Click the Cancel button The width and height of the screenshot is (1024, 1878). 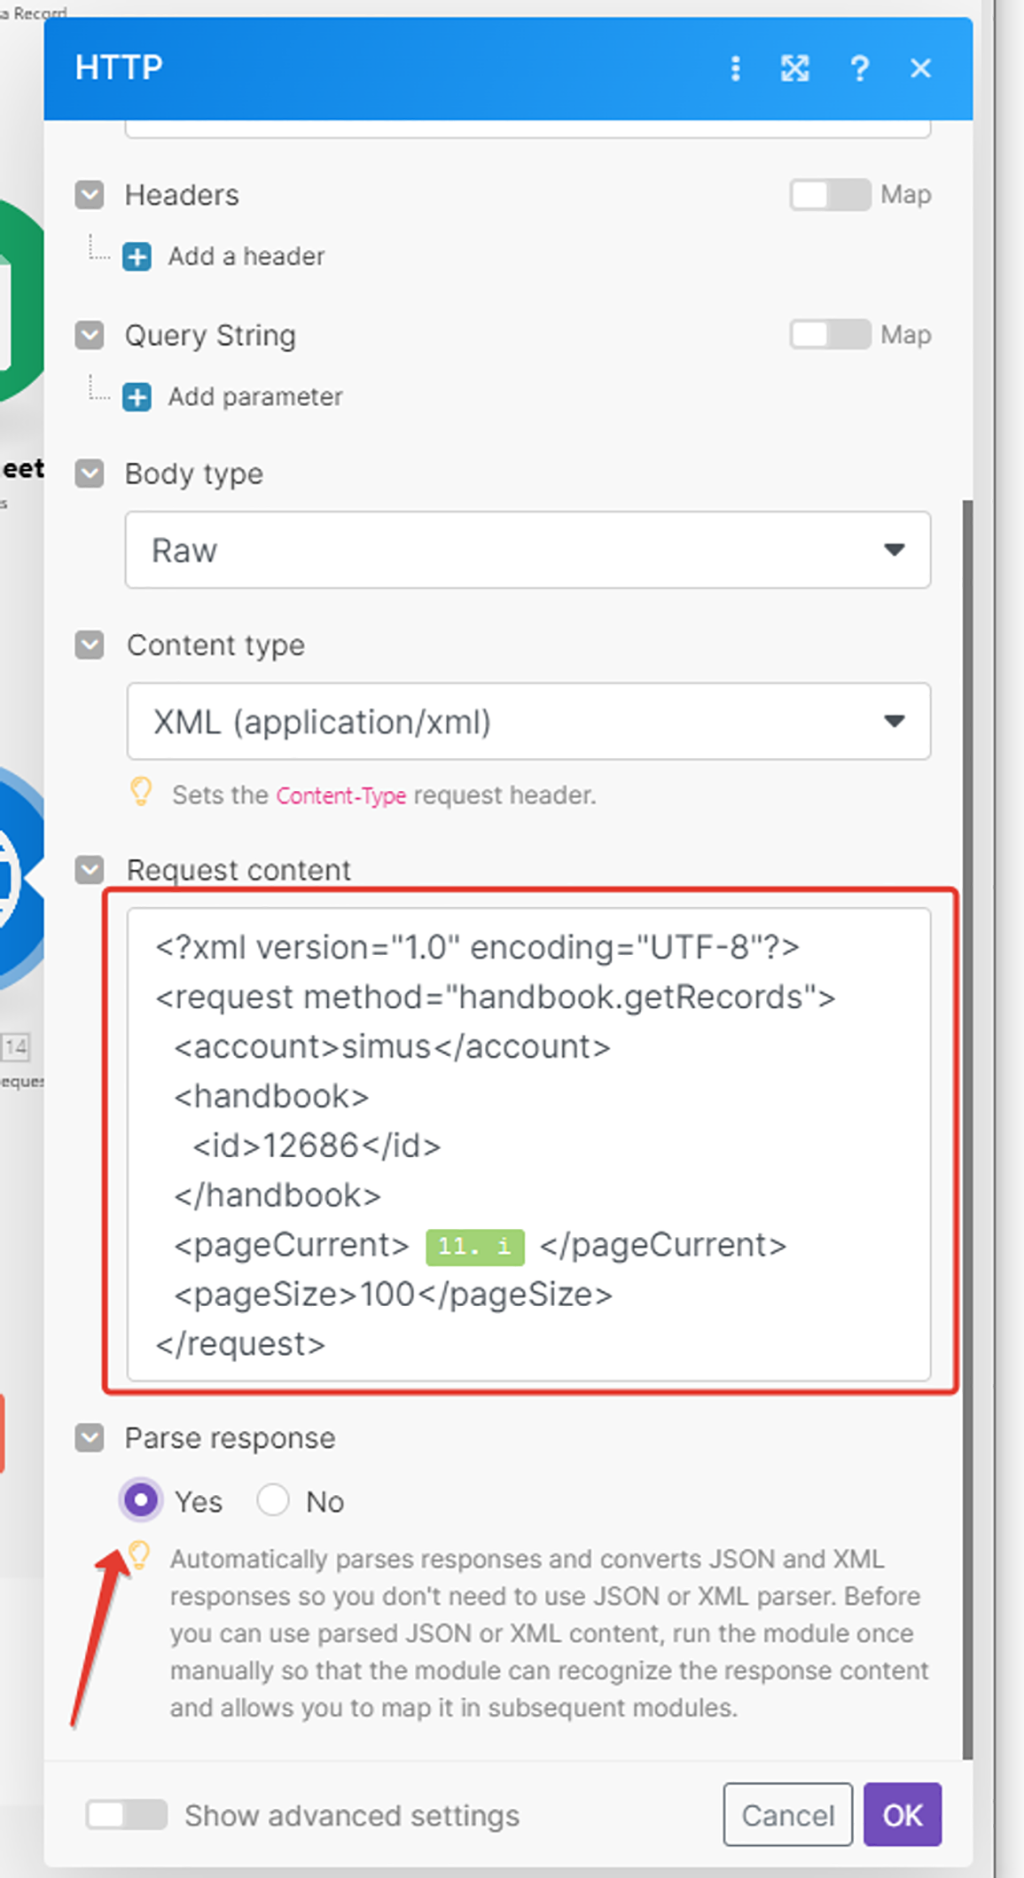point(788,1814)
